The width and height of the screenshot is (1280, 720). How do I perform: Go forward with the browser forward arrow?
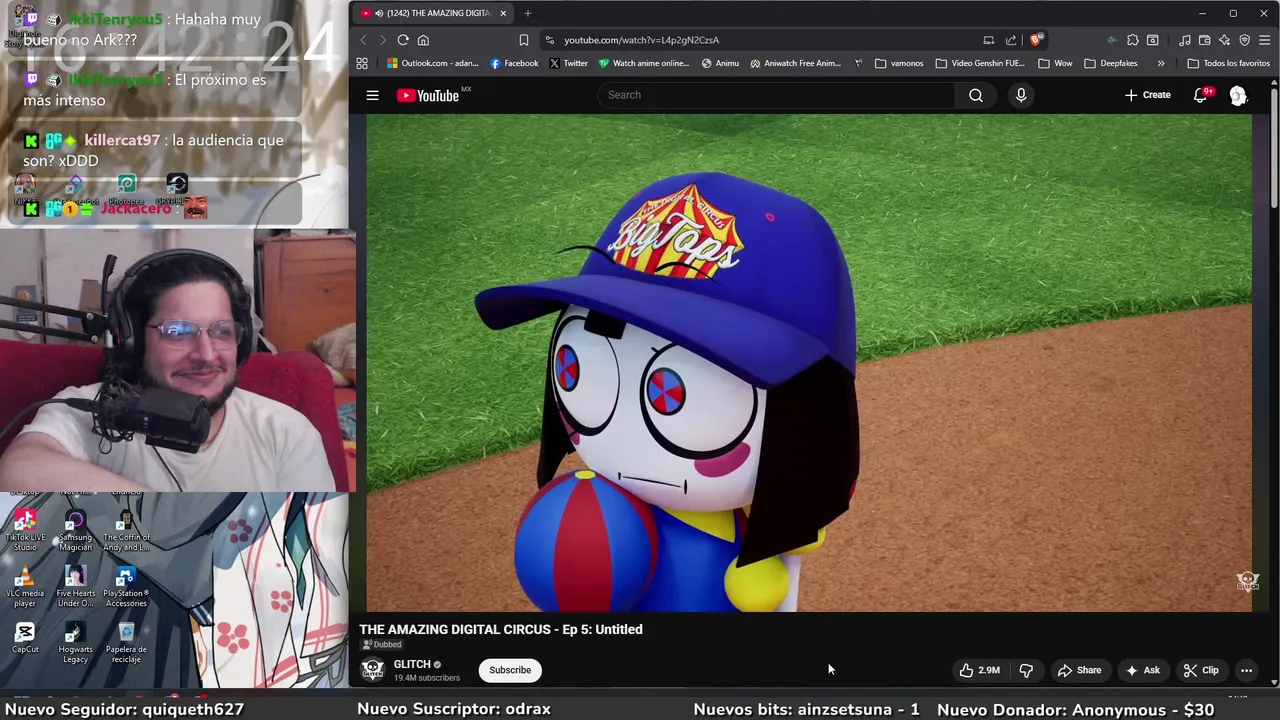pyautogui.click(x=382, y=40)
